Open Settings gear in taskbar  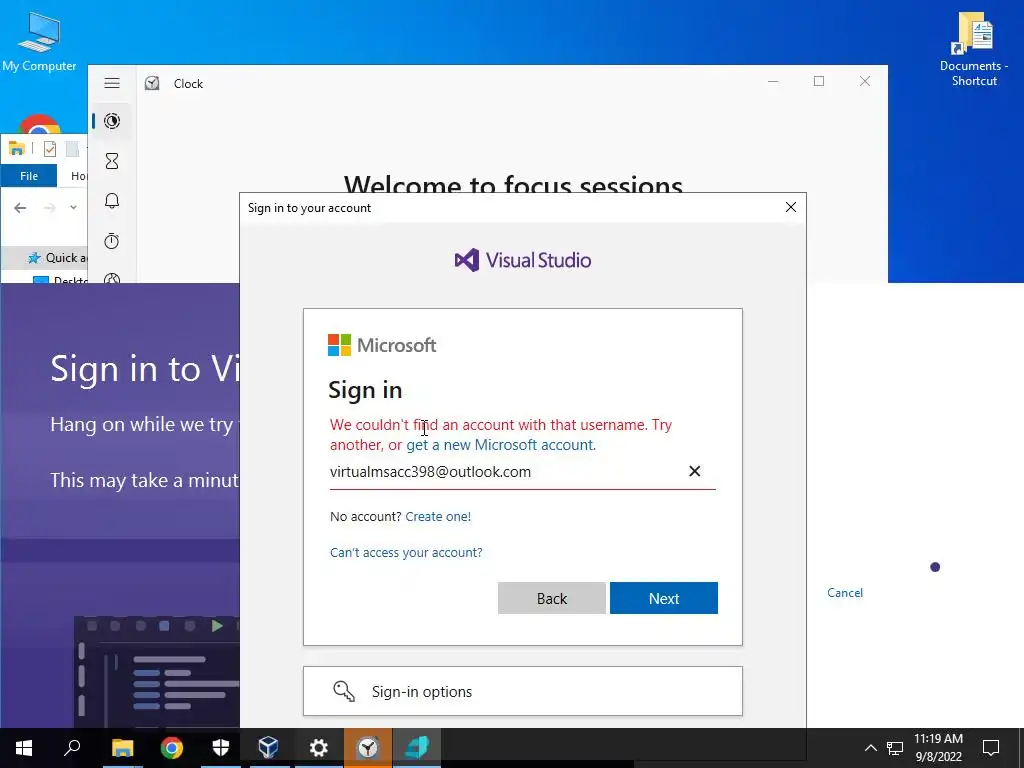[x=319, y=748]
